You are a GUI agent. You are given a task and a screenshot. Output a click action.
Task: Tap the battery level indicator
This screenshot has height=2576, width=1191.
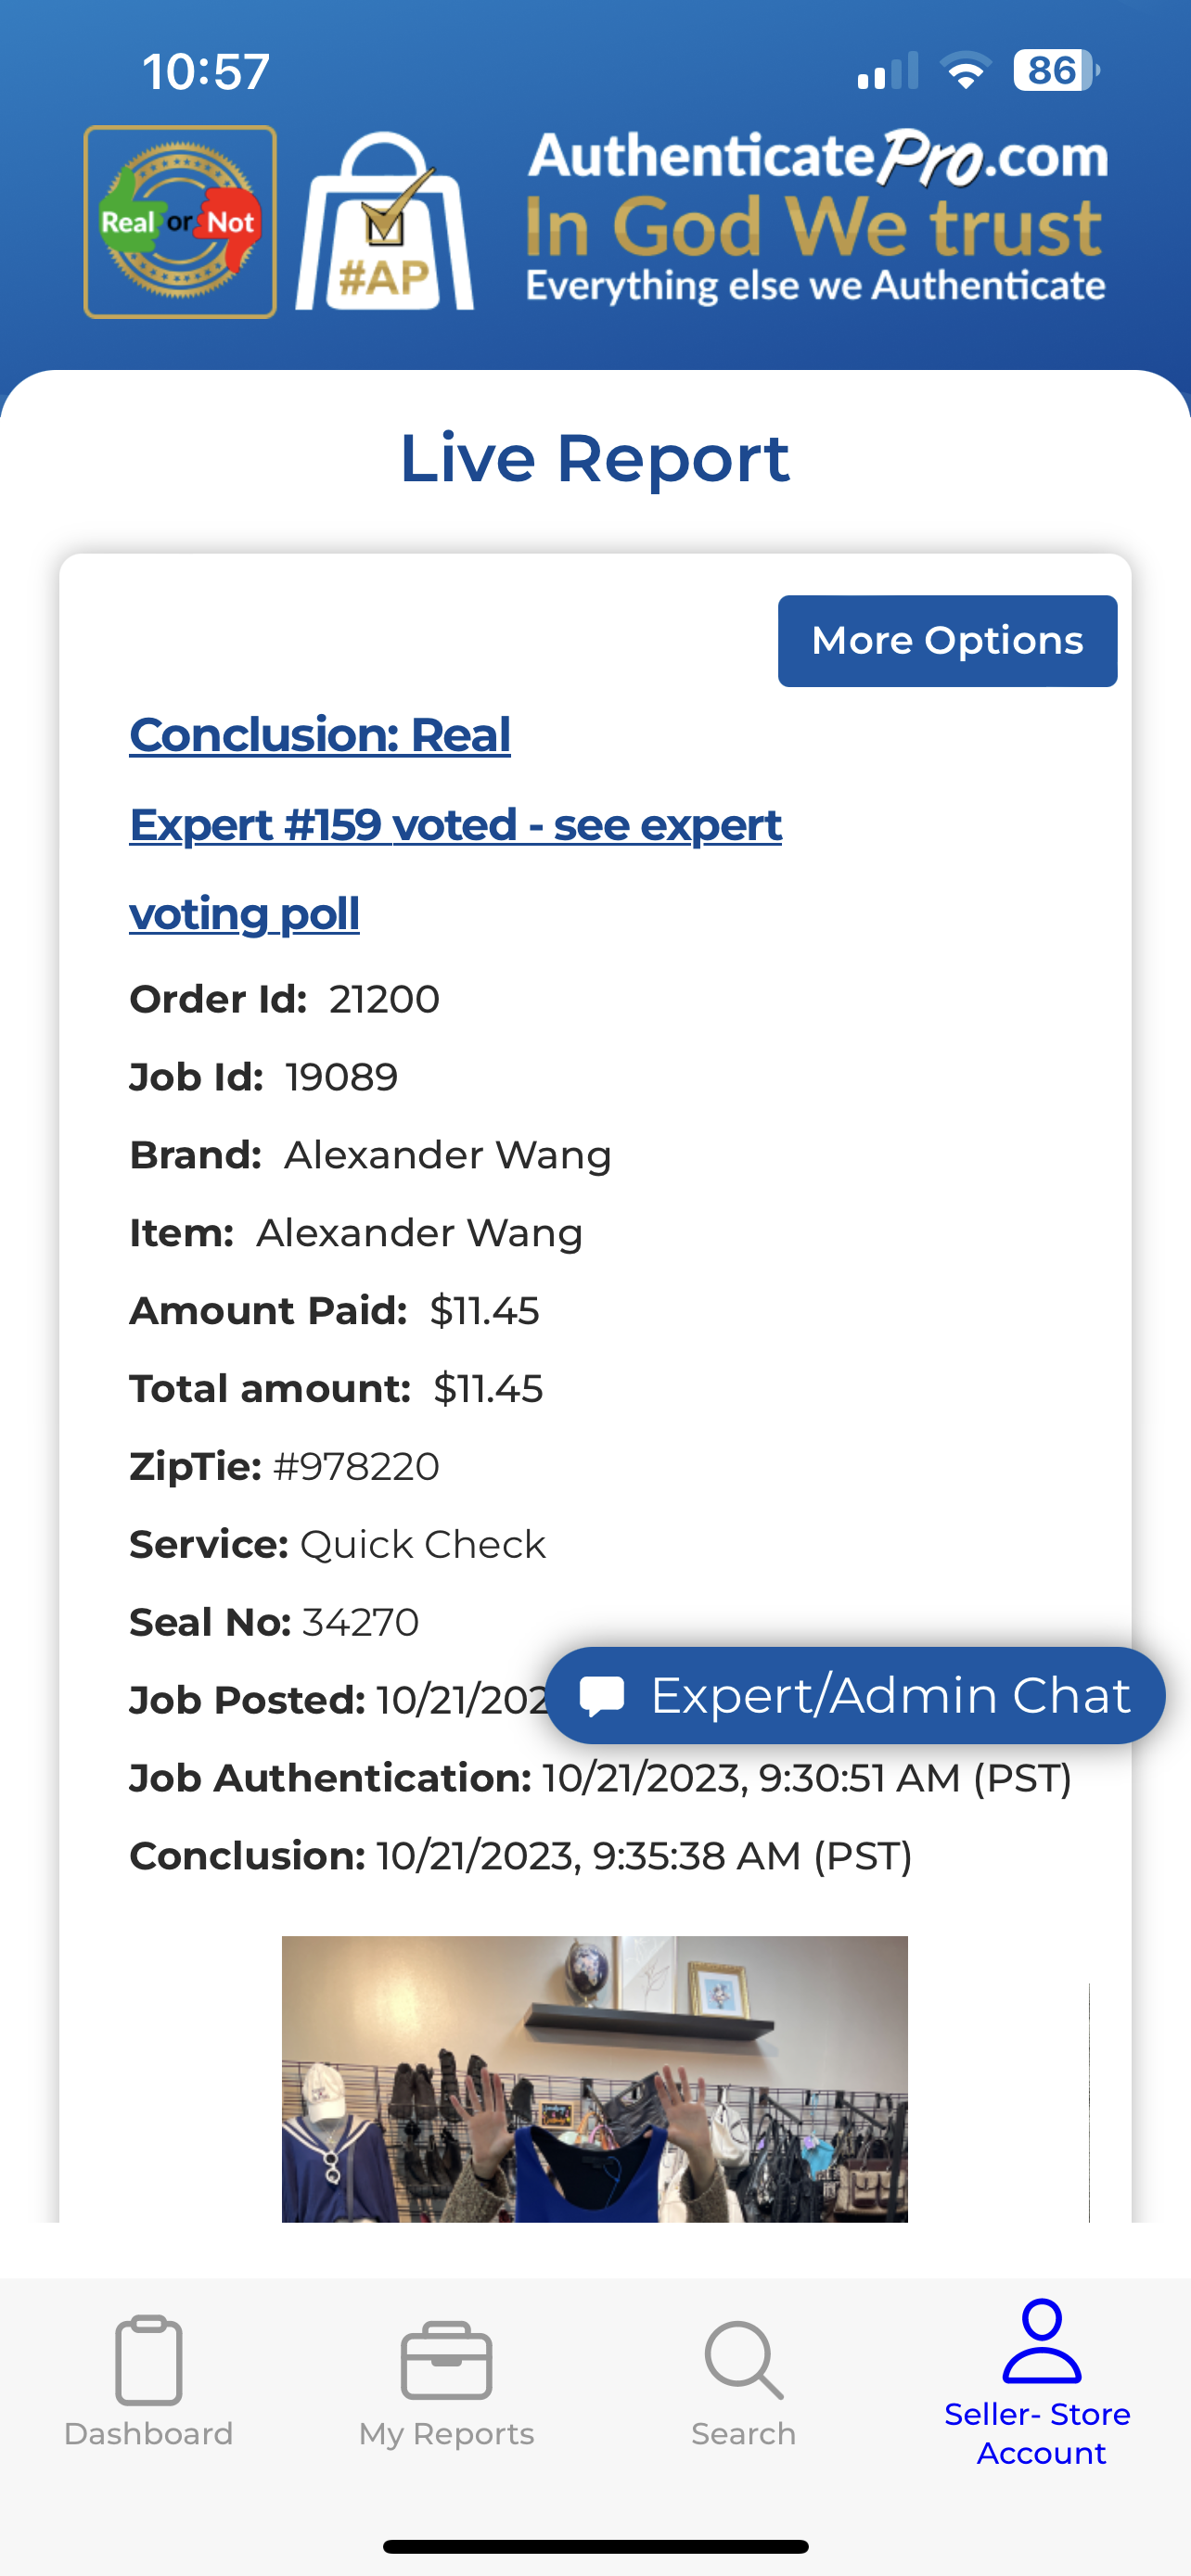1055,71
